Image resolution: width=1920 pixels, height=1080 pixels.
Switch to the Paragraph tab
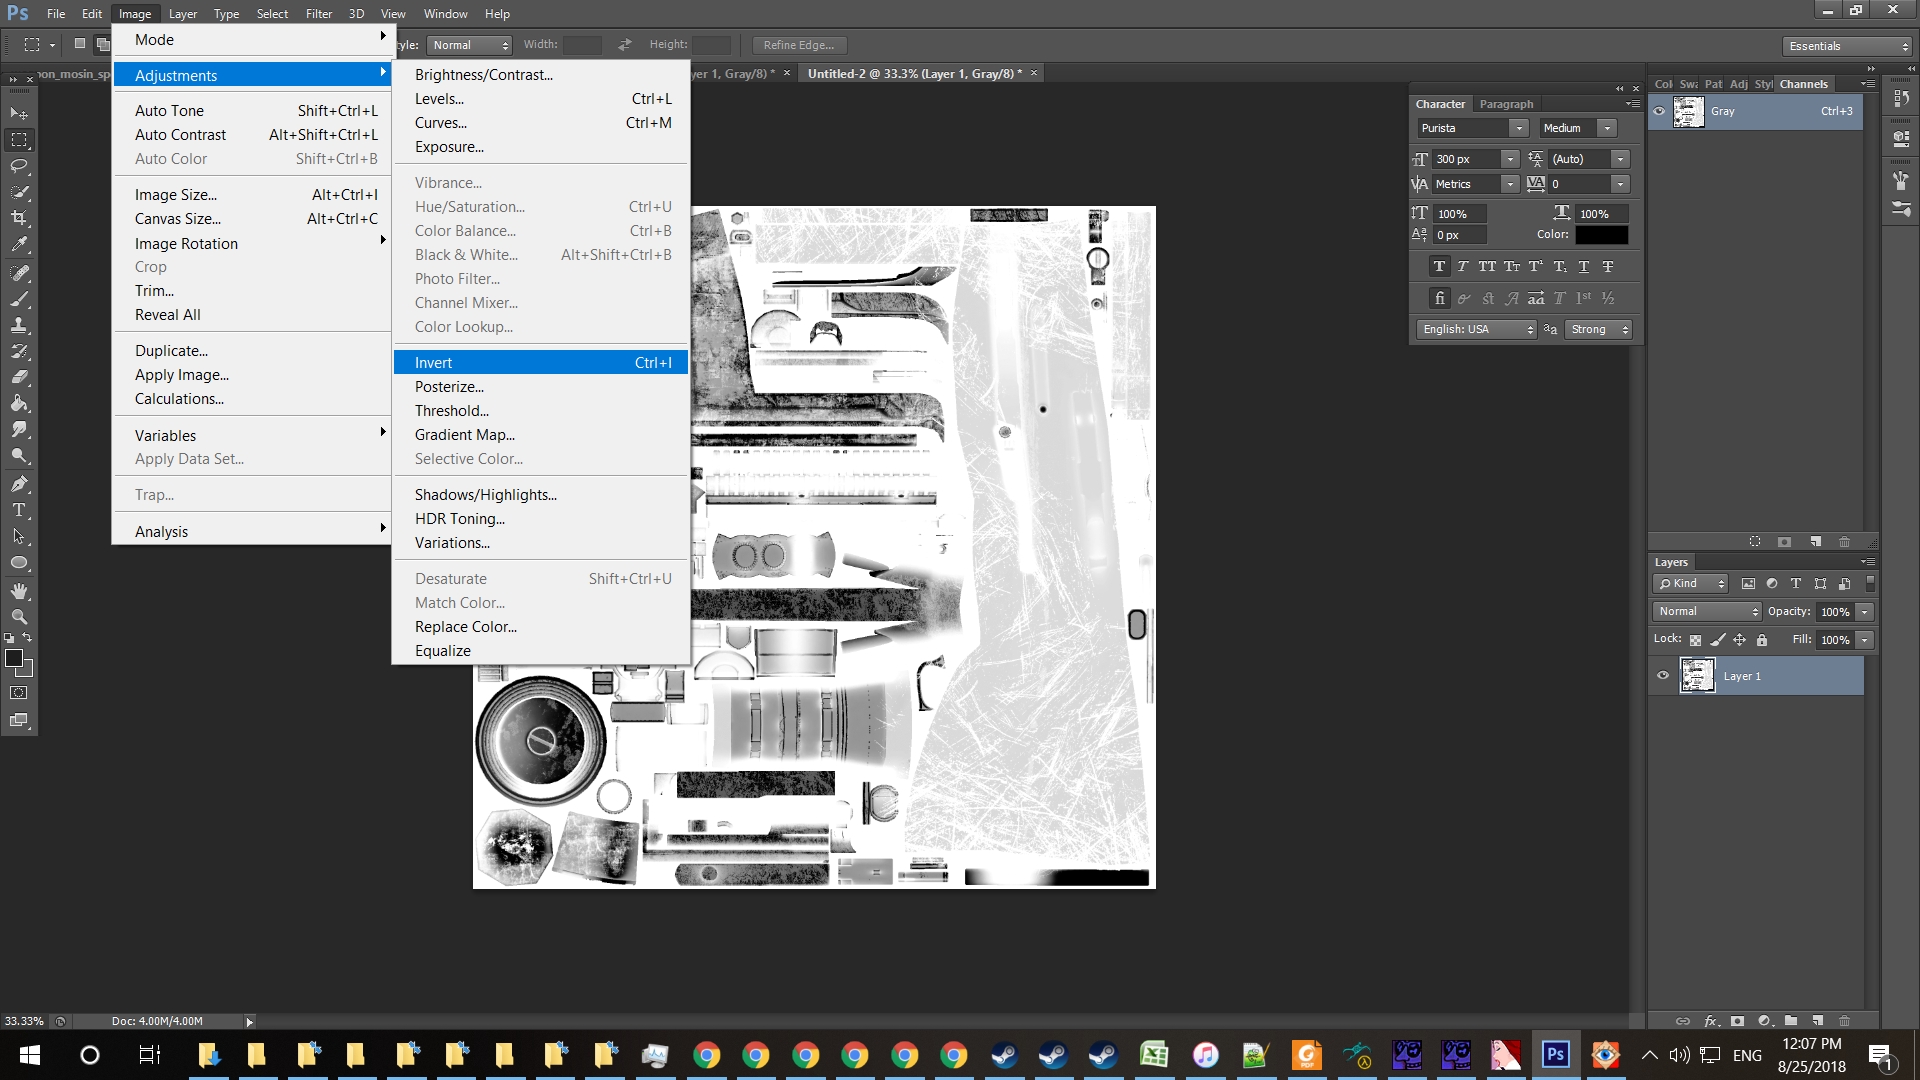pos(1506,104)
